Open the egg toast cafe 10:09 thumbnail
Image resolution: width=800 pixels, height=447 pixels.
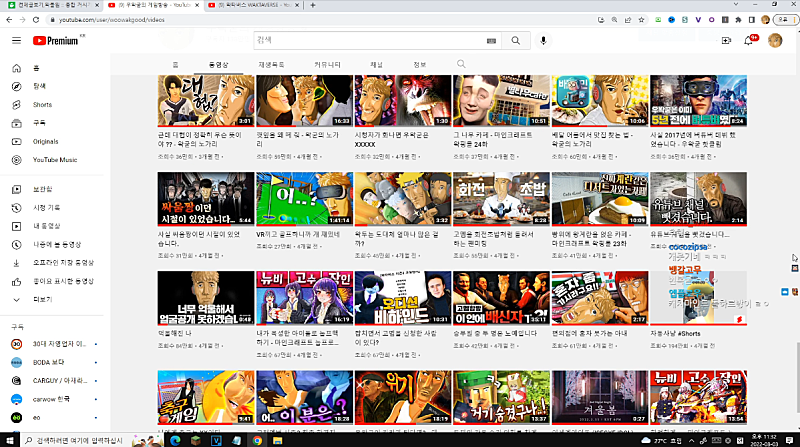(x=599, y=199)
